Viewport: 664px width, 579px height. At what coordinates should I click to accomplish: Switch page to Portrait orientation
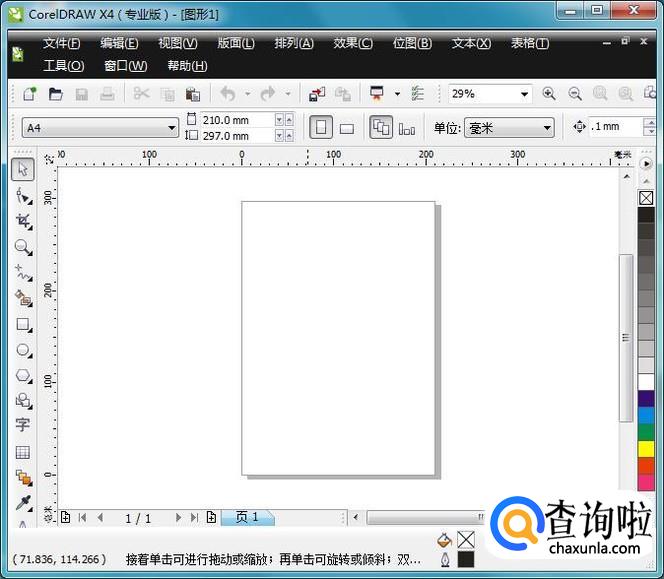[x=321, y=128]
